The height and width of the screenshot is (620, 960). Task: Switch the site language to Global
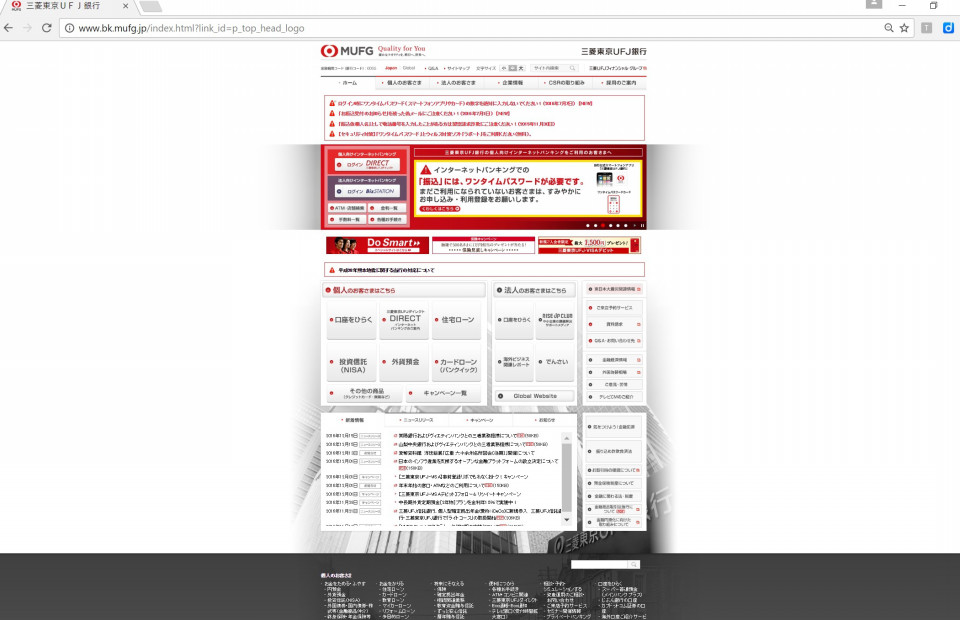pyautogui.click(x=409, y=68)
